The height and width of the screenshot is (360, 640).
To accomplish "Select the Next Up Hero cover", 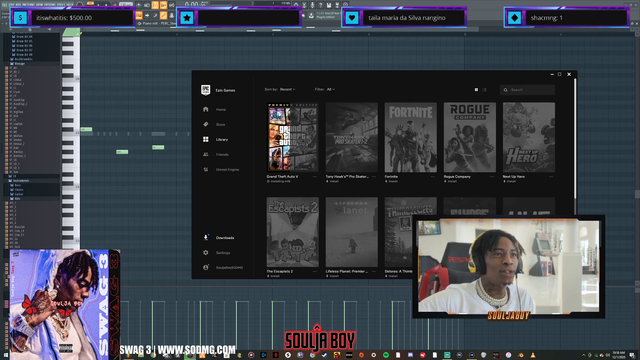I will tap(529, 137).
